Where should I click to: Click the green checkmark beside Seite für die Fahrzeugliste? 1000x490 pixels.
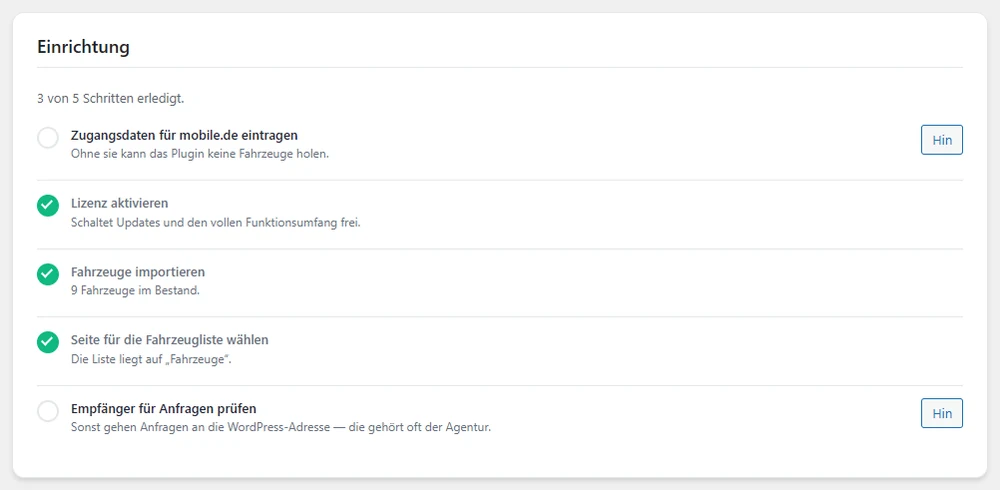(x=48, y=343)
